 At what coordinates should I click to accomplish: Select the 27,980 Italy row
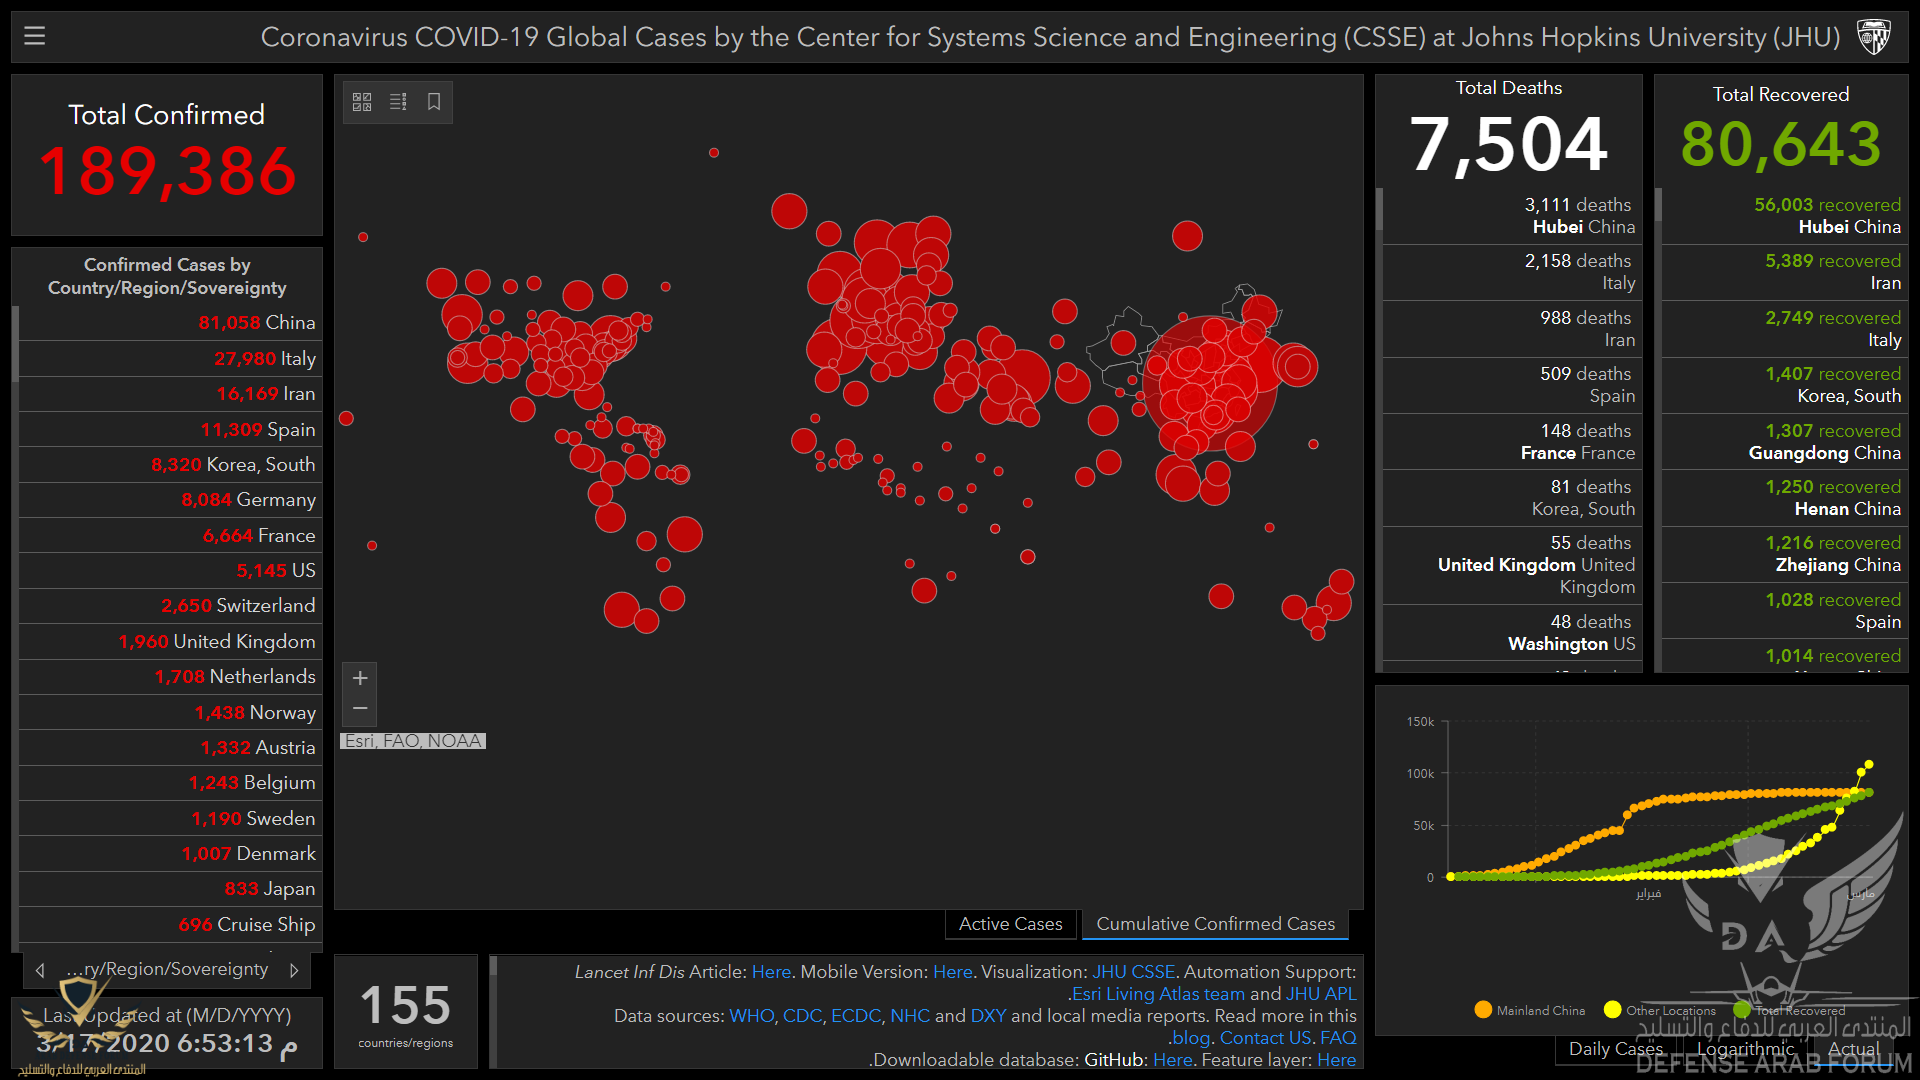(168, 359)
